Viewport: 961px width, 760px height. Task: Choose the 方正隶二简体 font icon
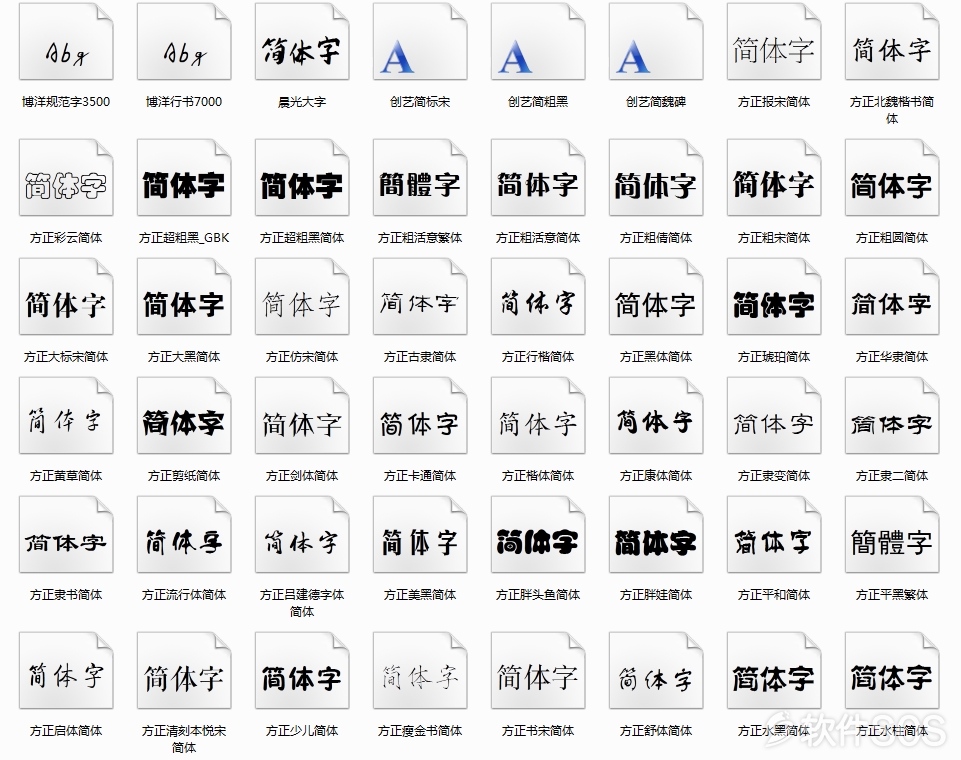[892, 415]
